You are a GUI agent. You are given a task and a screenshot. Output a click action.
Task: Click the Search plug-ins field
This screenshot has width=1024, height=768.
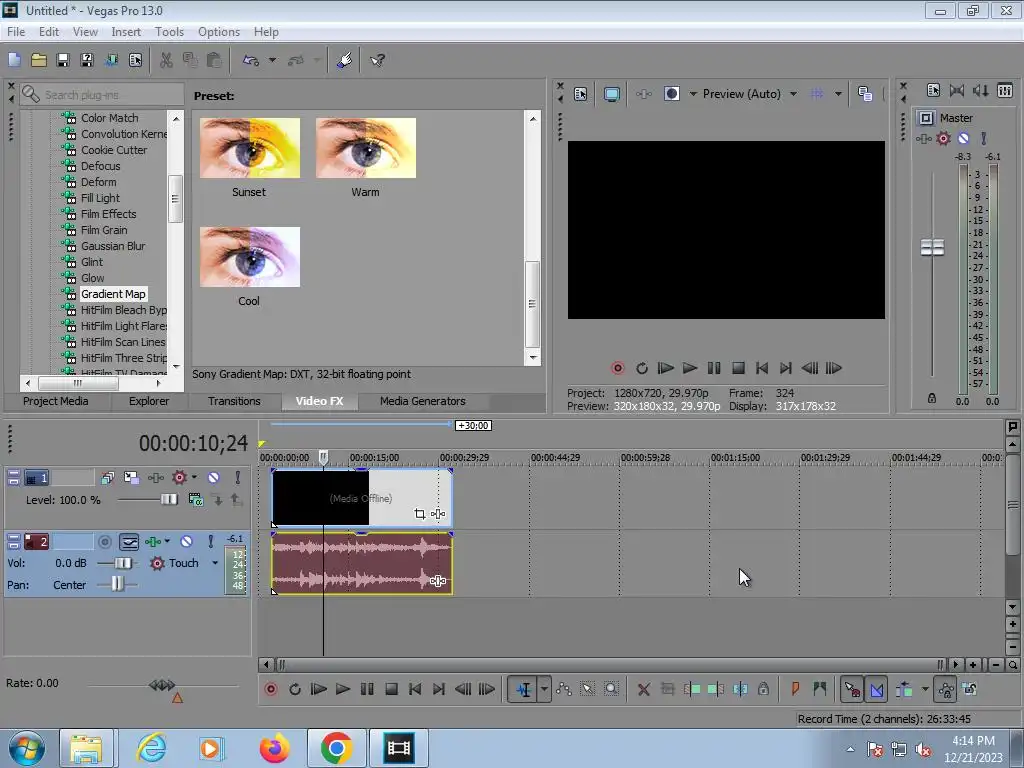pyautogui.click(x=102, y=95)
